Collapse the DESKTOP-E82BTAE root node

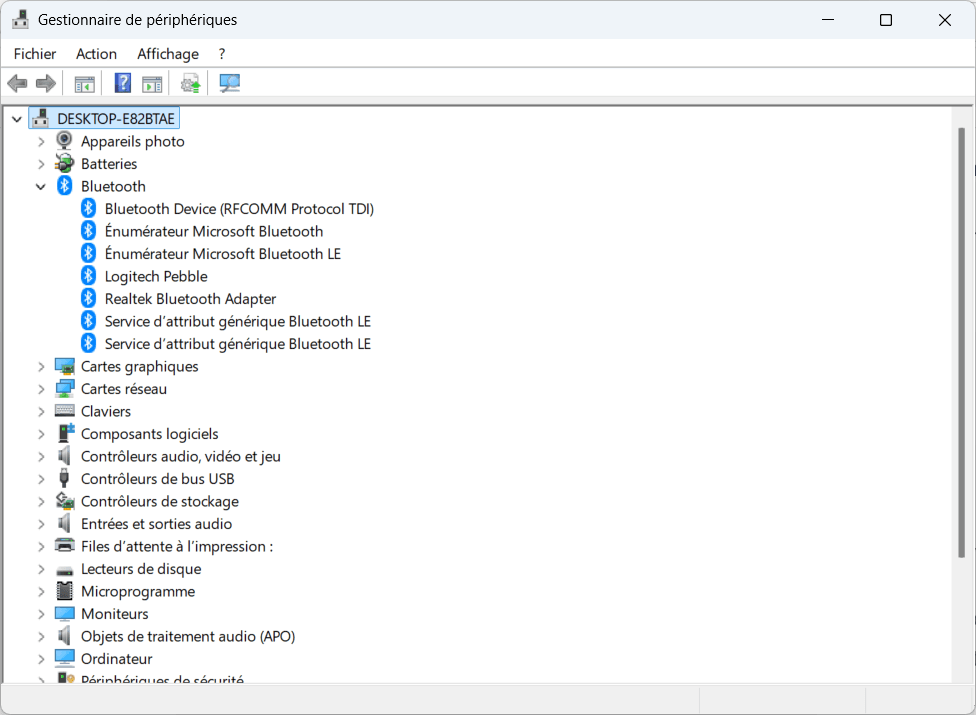(x=17, y=119)
